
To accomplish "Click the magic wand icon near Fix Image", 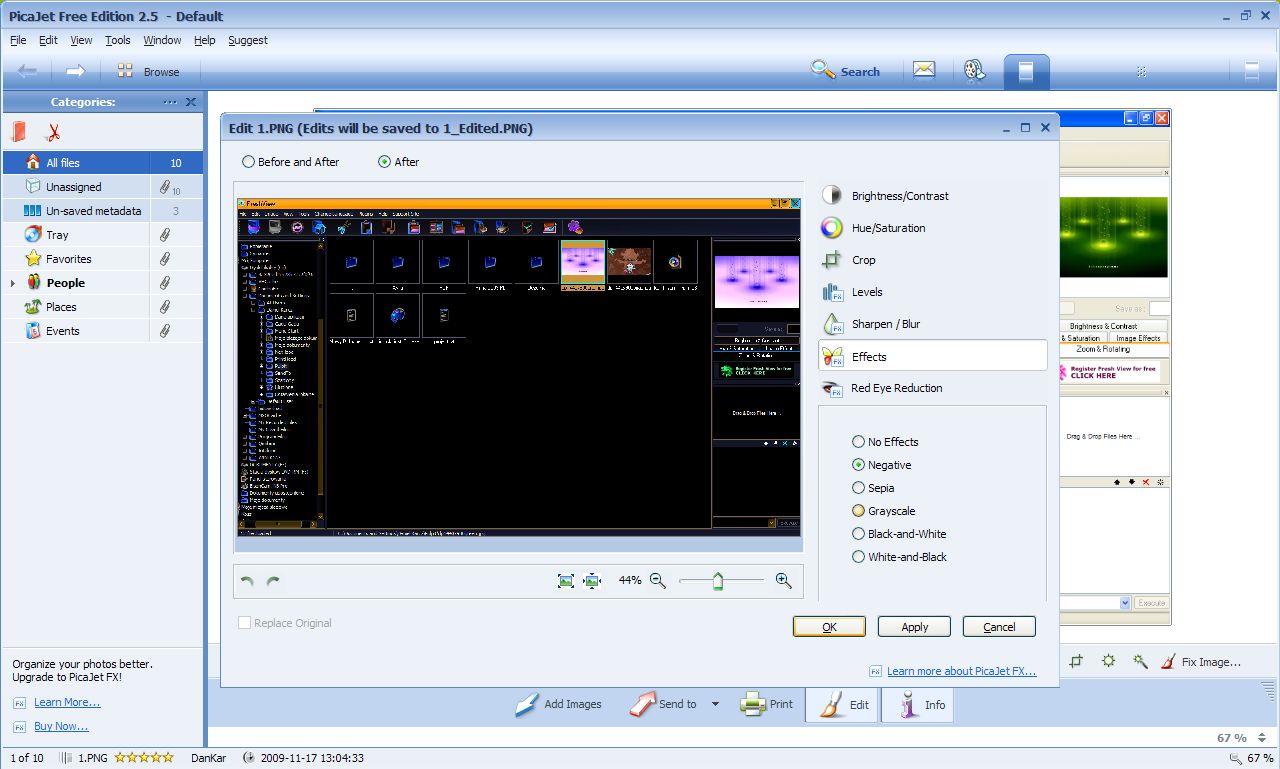I will pos(1140,661).
